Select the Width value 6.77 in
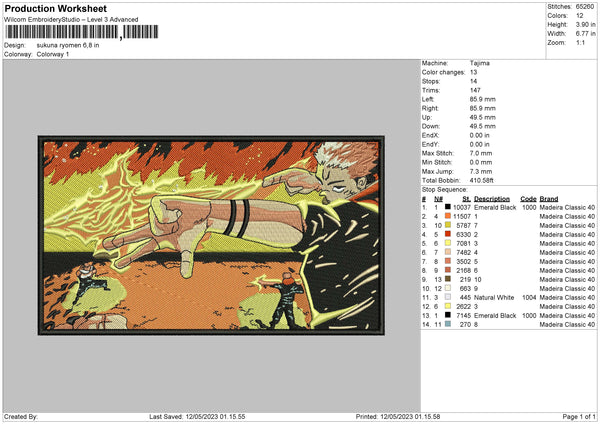600x424 pixels. click(x=585, y=34)
